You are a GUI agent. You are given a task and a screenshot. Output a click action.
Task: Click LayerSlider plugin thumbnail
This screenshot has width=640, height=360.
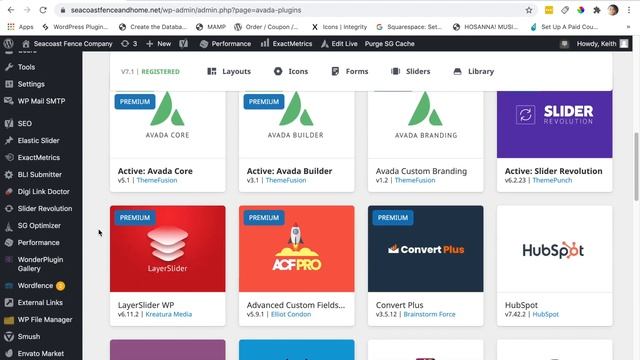pos(167,249)
